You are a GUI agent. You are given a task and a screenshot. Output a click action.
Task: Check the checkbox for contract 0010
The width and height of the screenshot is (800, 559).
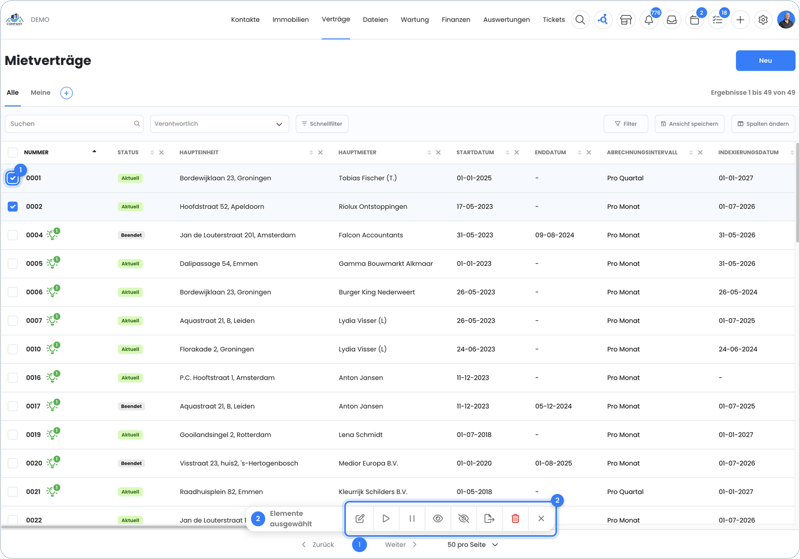click(x=13, y=349)
